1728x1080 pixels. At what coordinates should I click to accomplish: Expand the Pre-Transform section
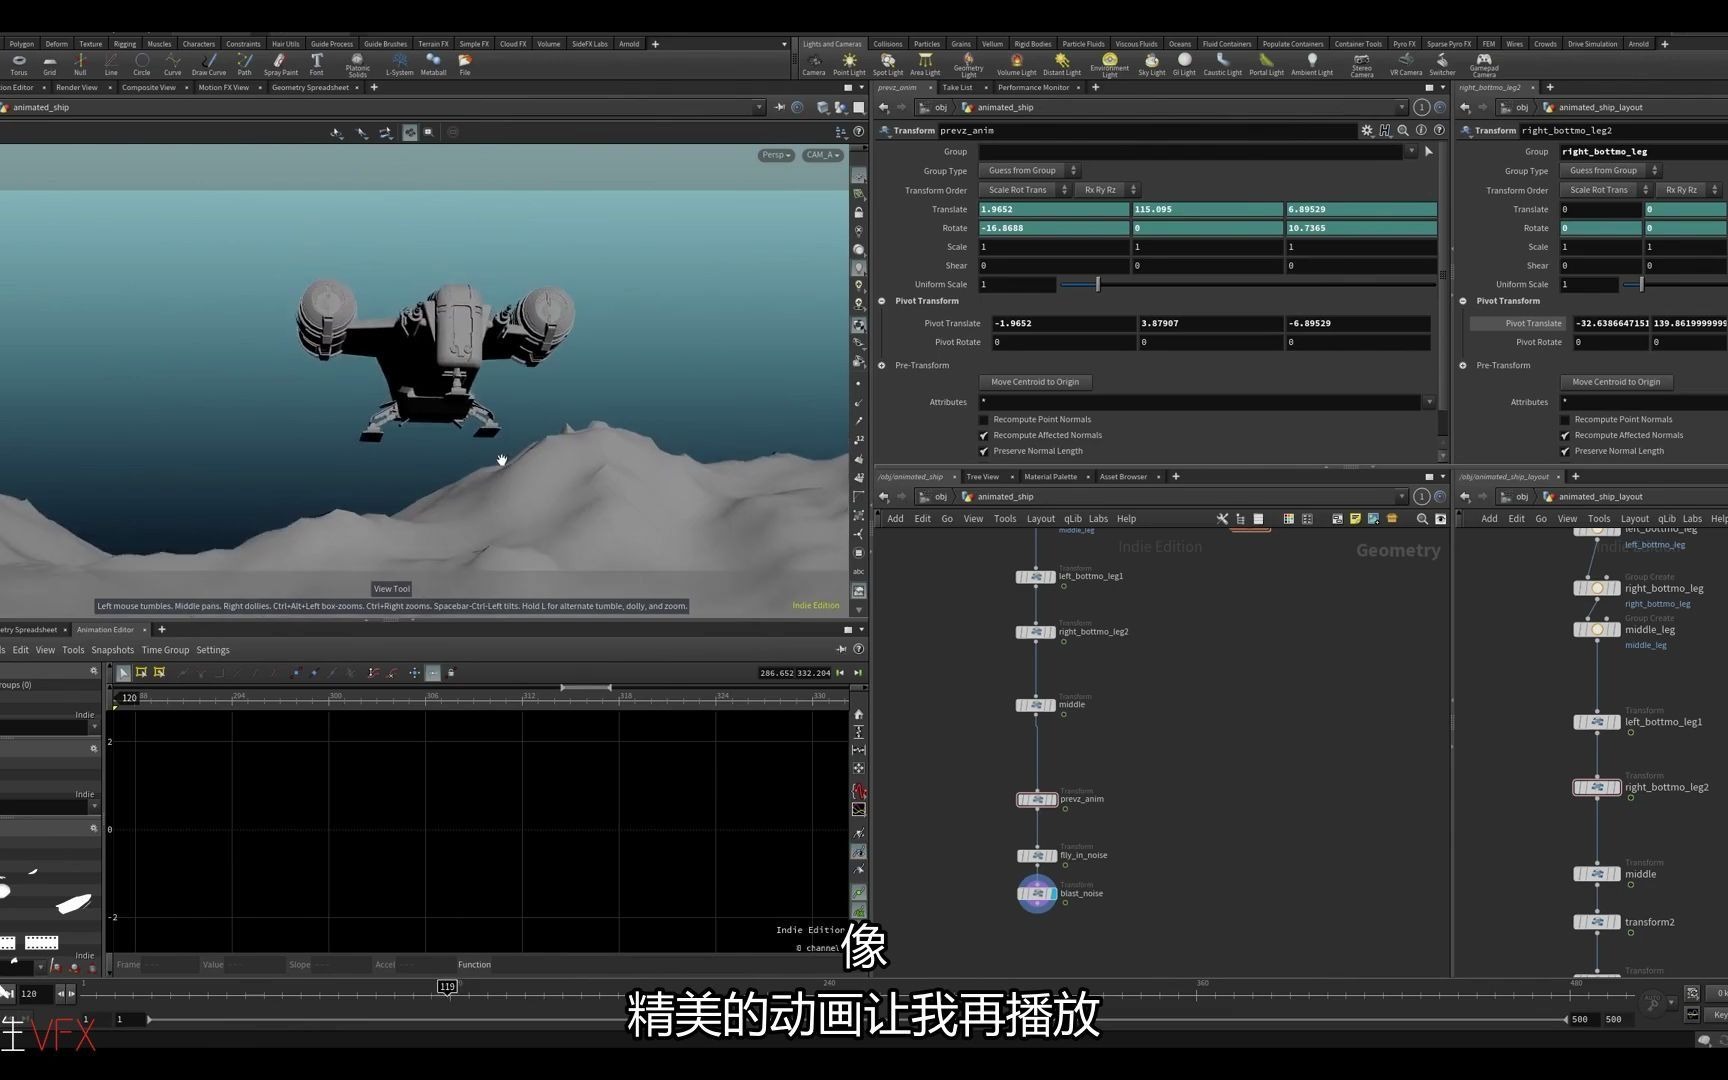click(x=882, y=366)
